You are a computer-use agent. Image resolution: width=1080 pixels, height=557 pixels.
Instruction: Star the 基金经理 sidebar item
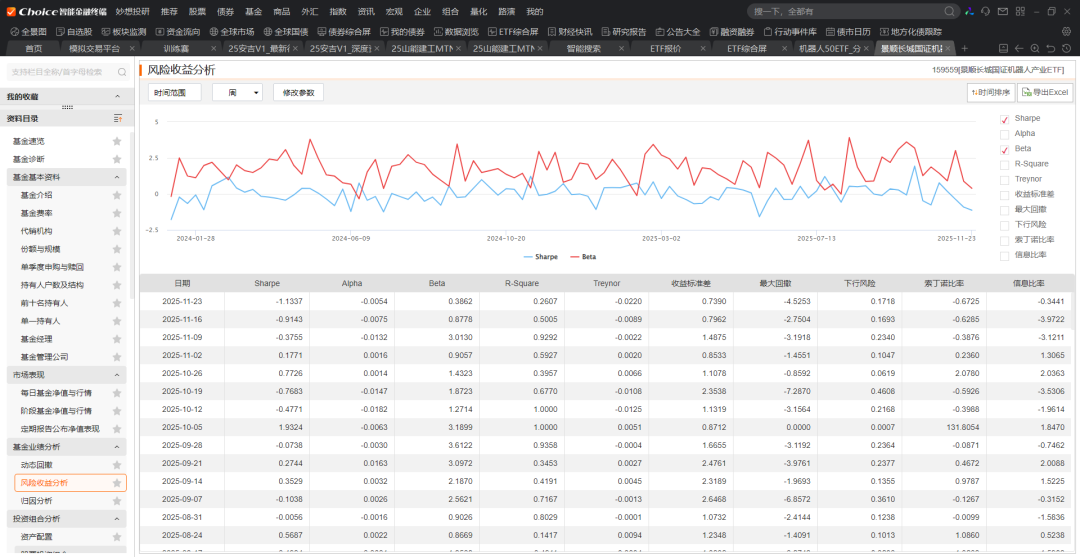[117, 339]
